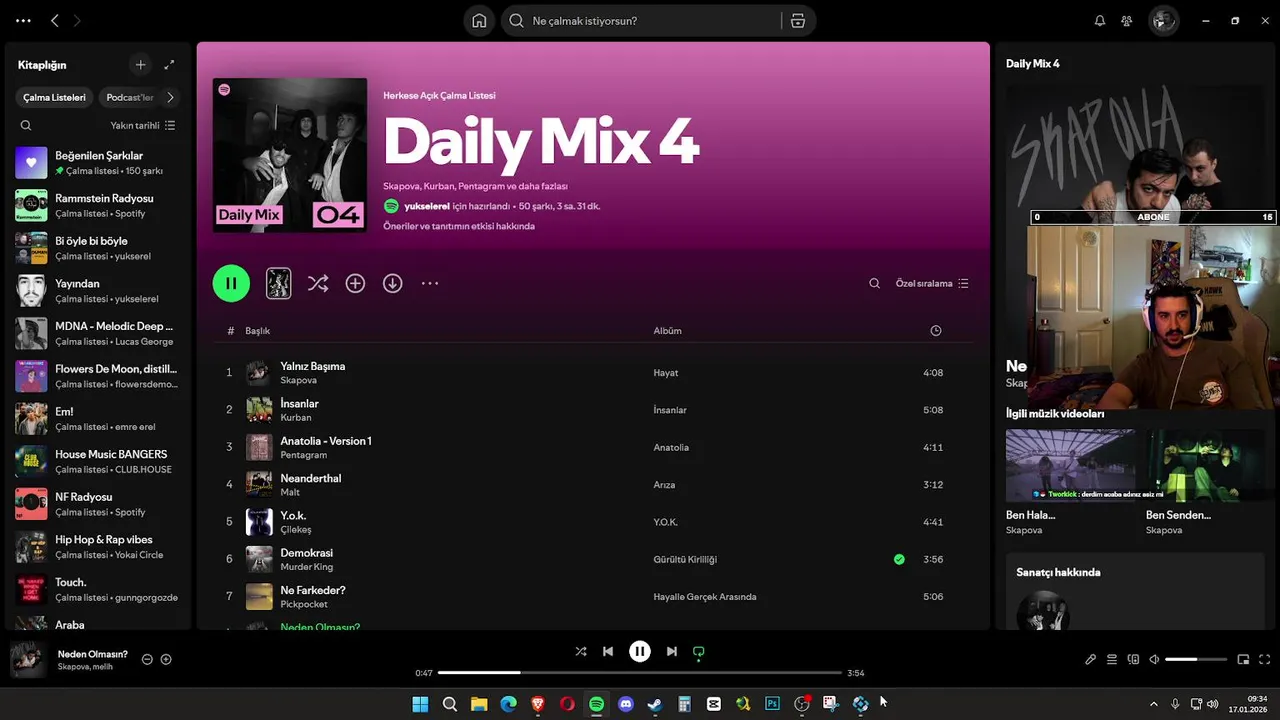Open the album preview card beside the green button
The width and height of the screenshot is (1280, 720).
(278, 283)
